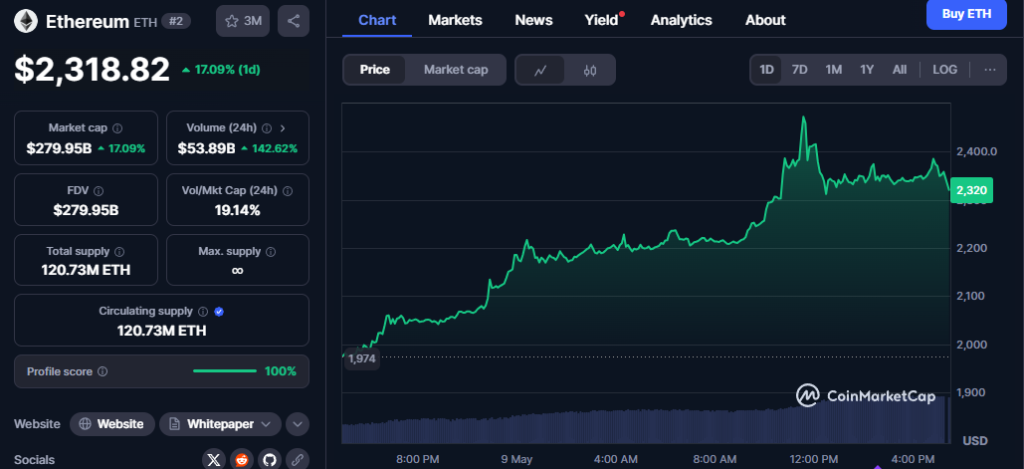Click Volume (24h) info icon
This screenshot has width=1024, height=469.
[x=265, y=128]
